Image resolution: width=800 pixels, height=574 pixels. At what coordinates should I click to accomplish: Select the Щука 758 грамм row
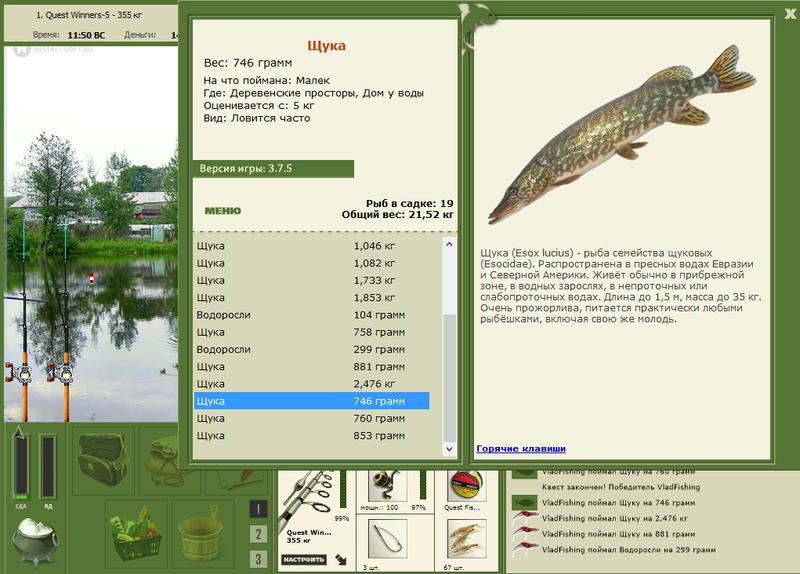coord(311,333)
